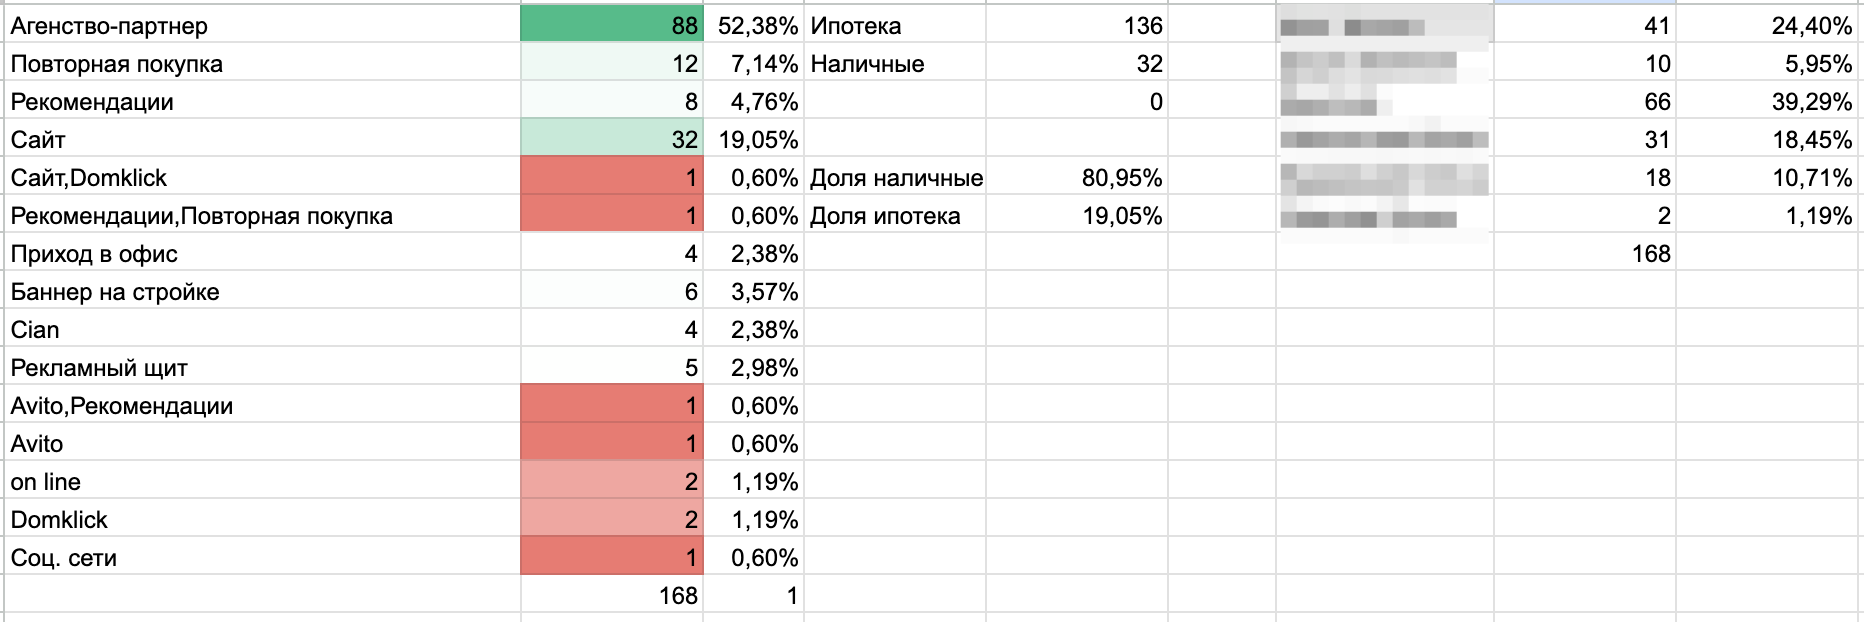The width and height of the screenshot is (1864, 622).
Task: Click the 52,38% percentage cell
Action: tap(754, 25)
